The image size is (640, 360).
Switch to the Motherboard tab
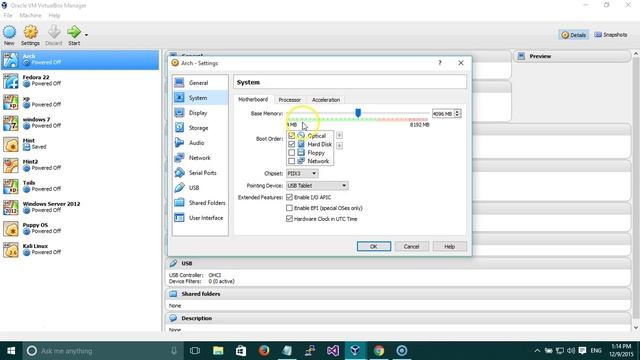coord(253,100)
